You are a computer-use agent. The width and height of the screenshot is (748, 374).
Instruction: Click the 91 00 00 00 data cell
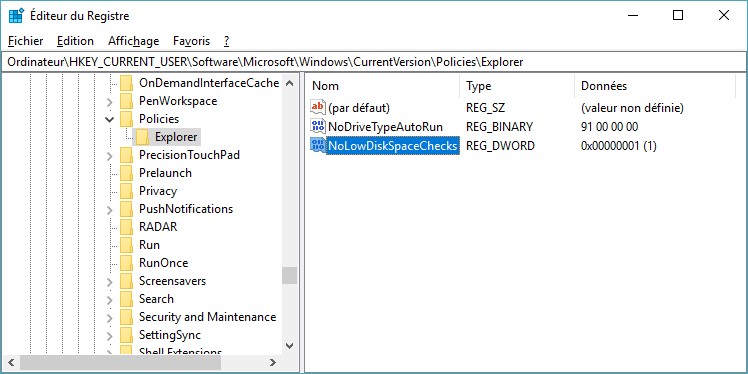(609, 127)
